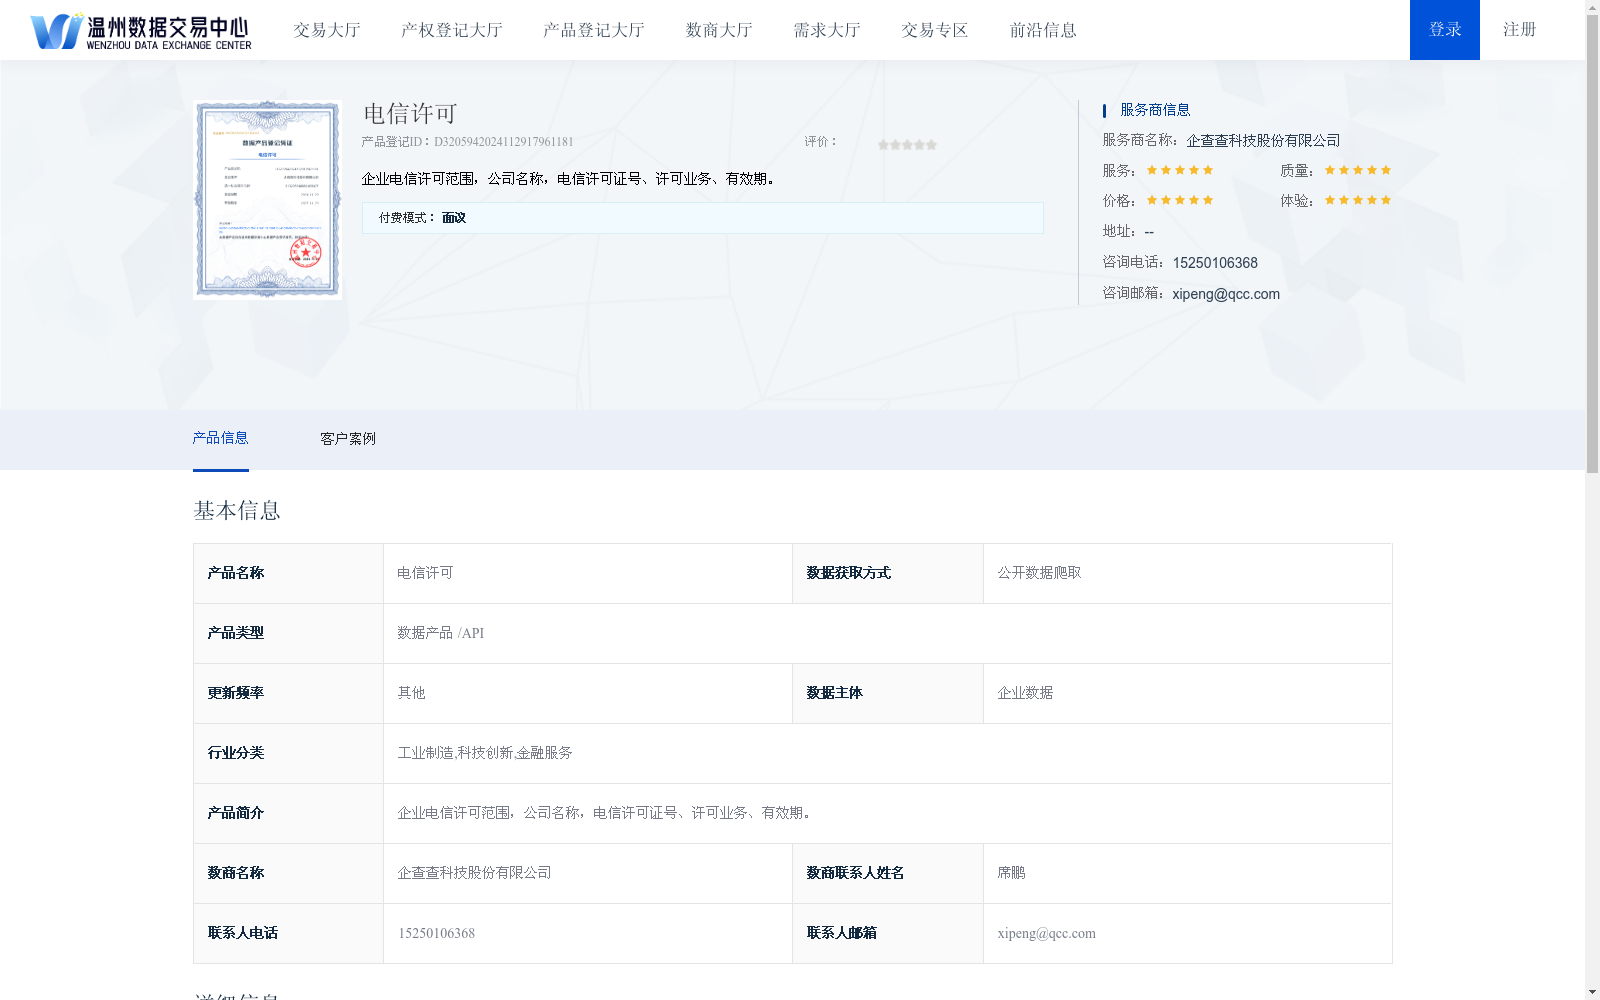Click the 企业数据 cell

[1188, 693]
